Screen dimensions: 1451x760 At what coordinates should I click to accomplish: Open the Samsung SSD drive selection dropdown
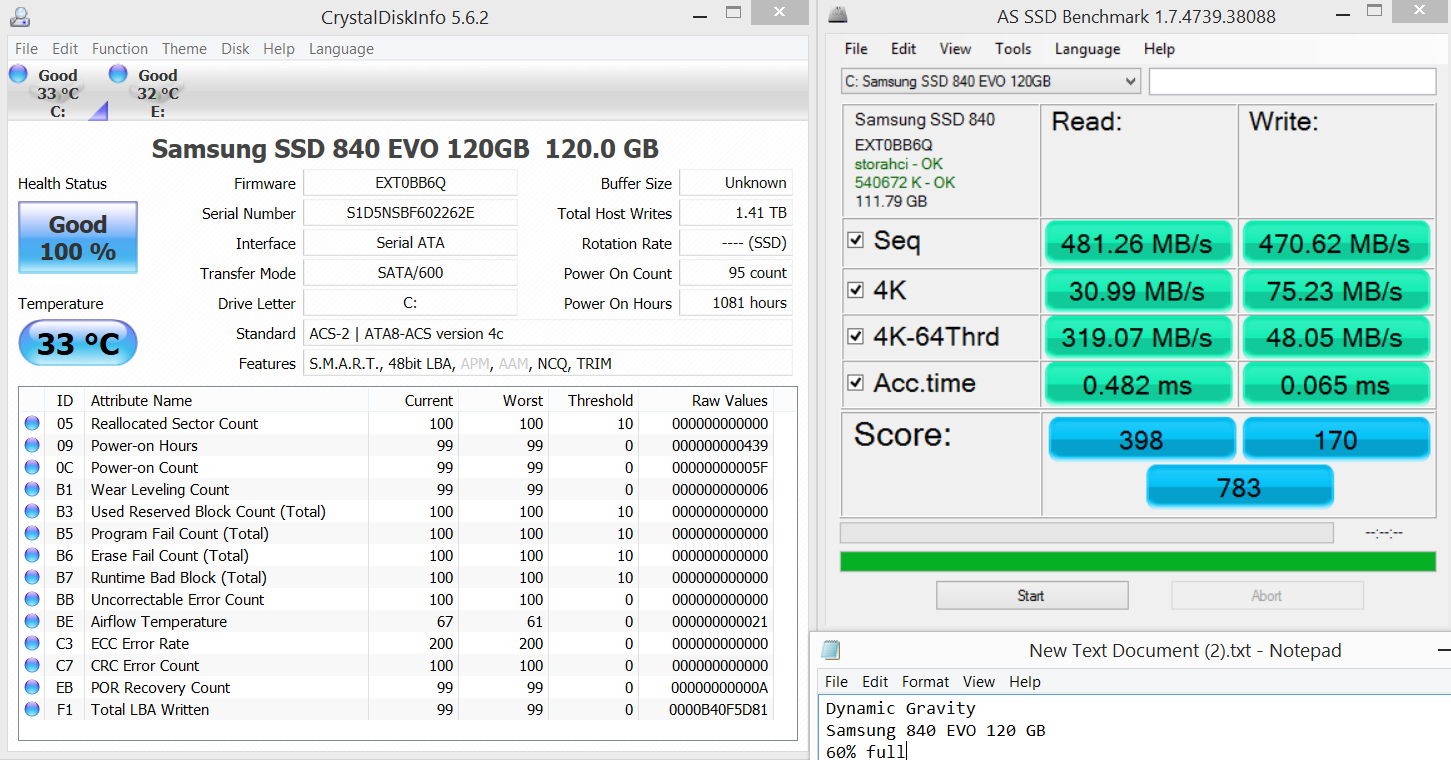[990, 82]
